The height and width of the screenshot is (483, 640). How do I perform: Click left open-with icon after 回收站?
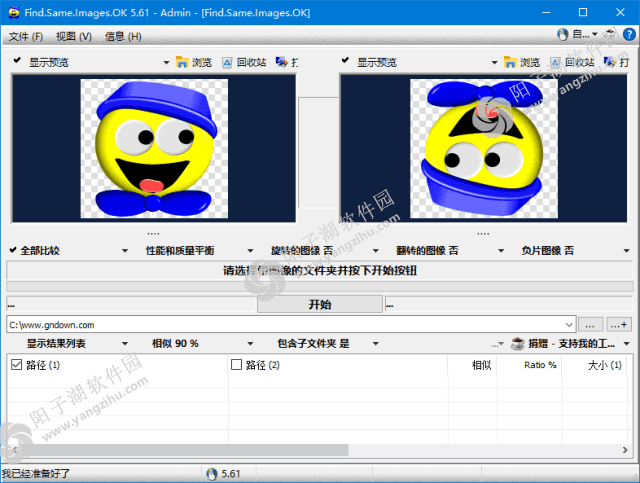coord(281,62)
